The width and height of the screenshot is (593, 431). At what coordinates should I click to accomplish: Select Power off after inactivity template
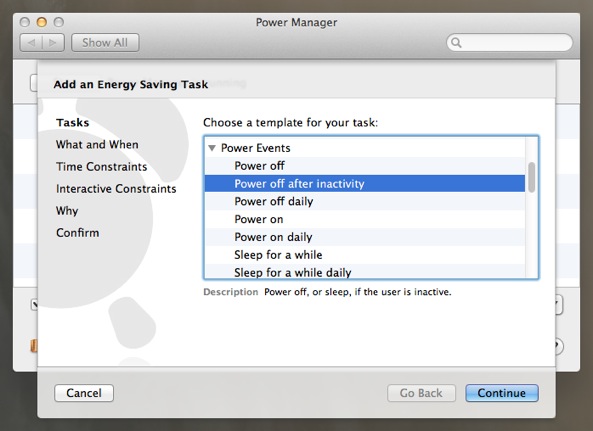pyautogui.click(x=365, y=183)
